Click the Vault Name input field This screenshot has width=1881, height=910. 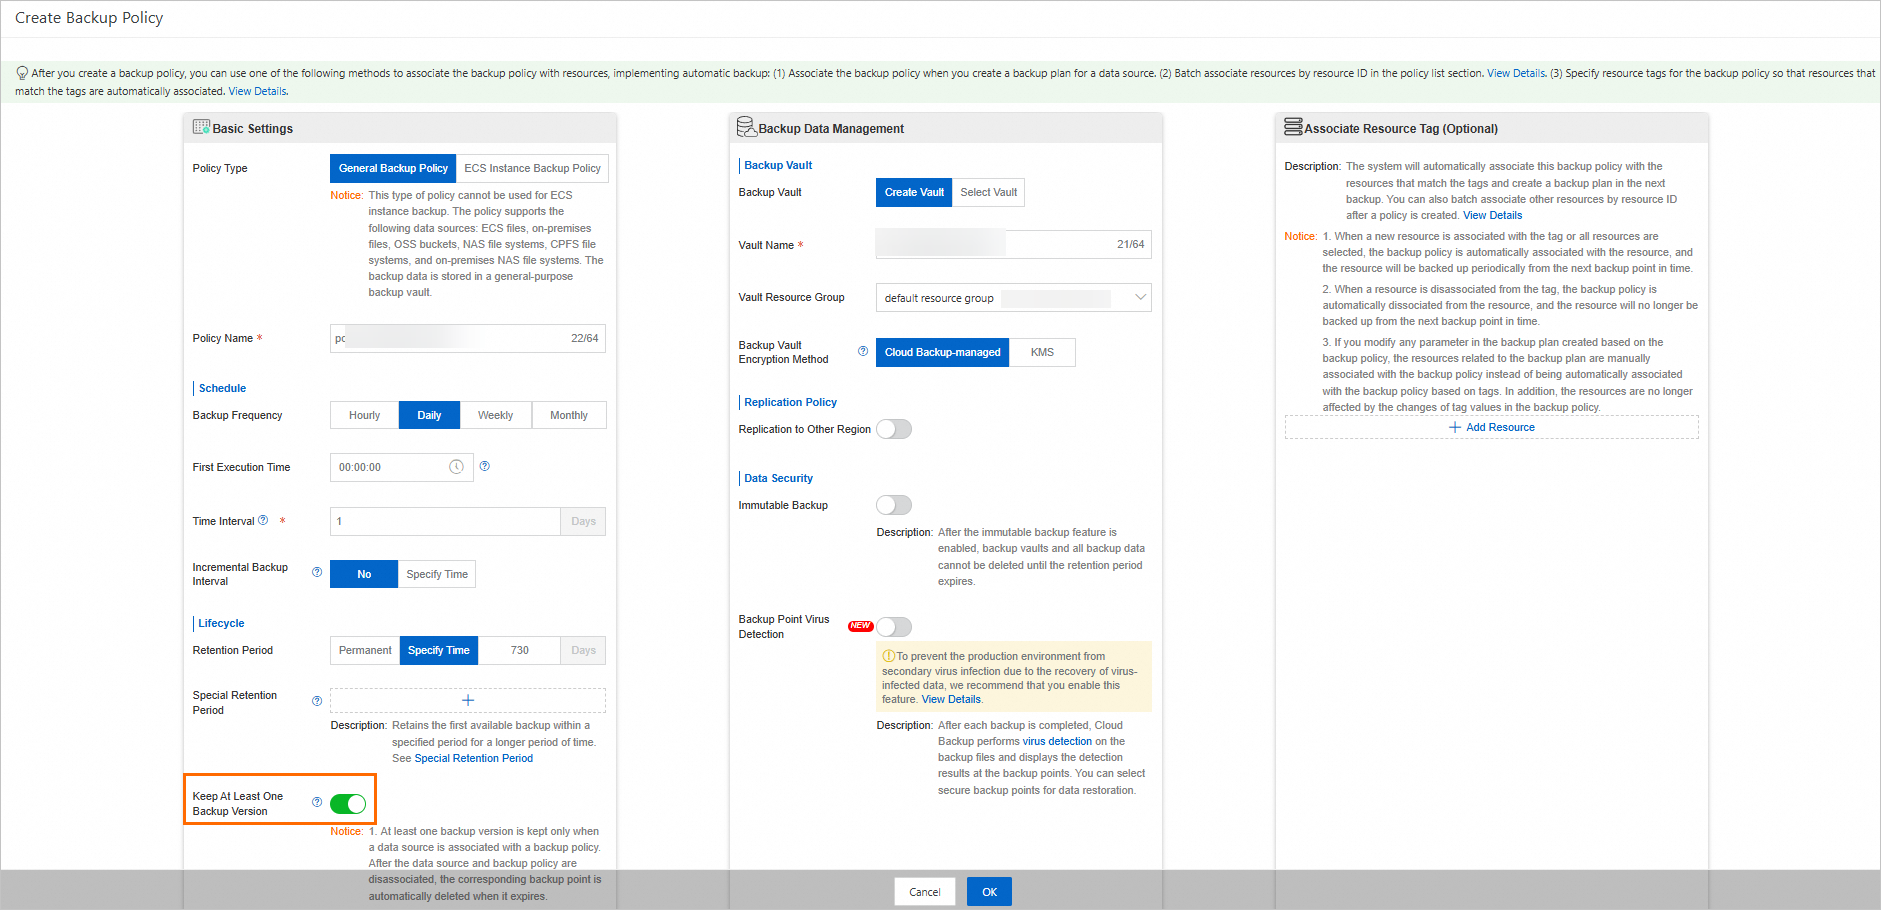1014,245
